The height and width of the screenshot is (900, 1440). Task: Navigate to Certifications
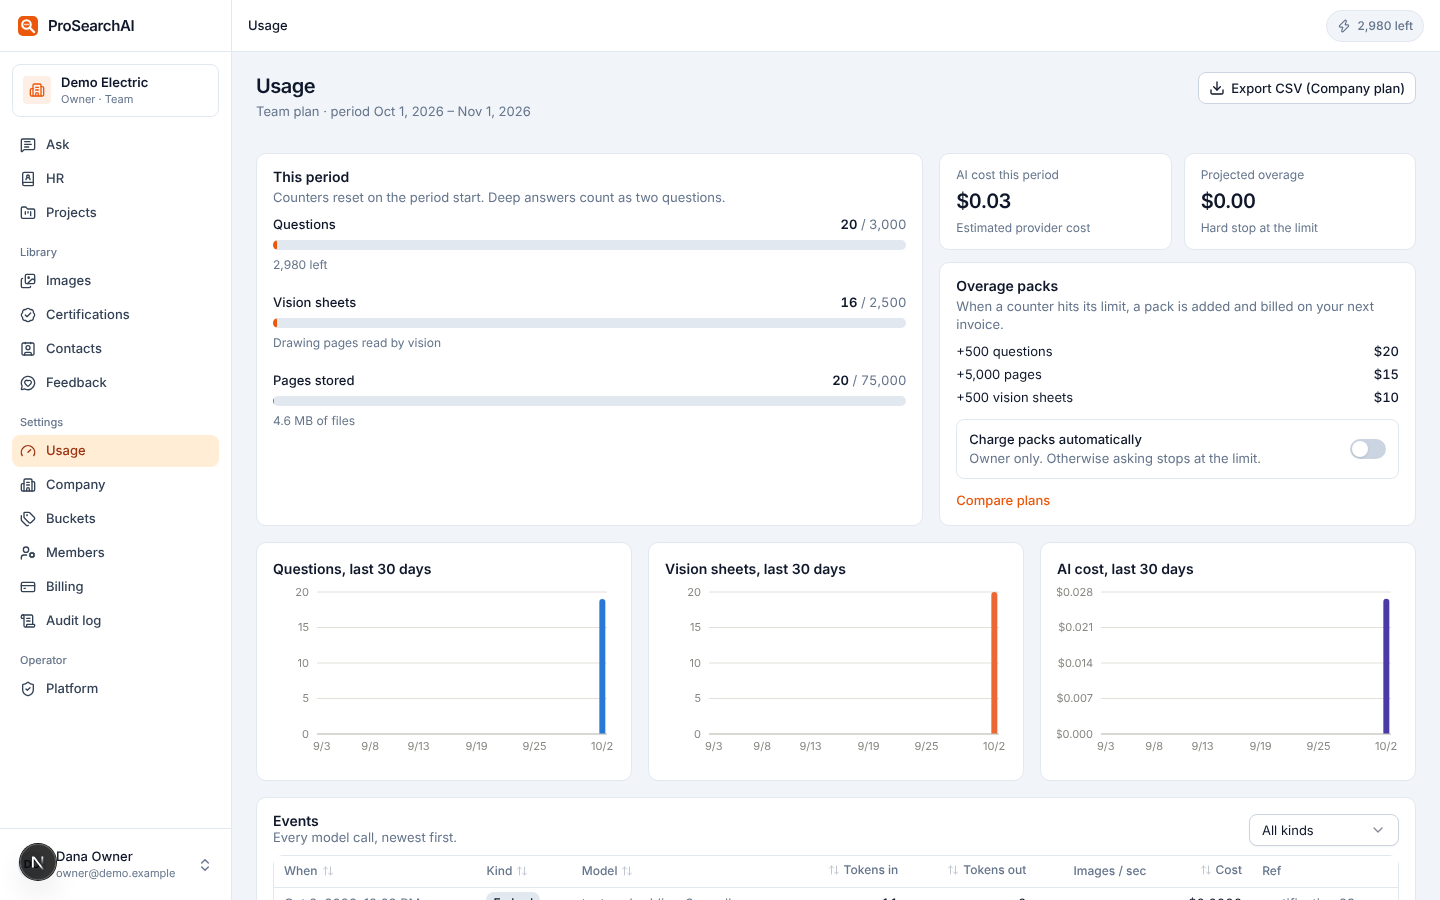pyautogui.click(x=115, y=315)
